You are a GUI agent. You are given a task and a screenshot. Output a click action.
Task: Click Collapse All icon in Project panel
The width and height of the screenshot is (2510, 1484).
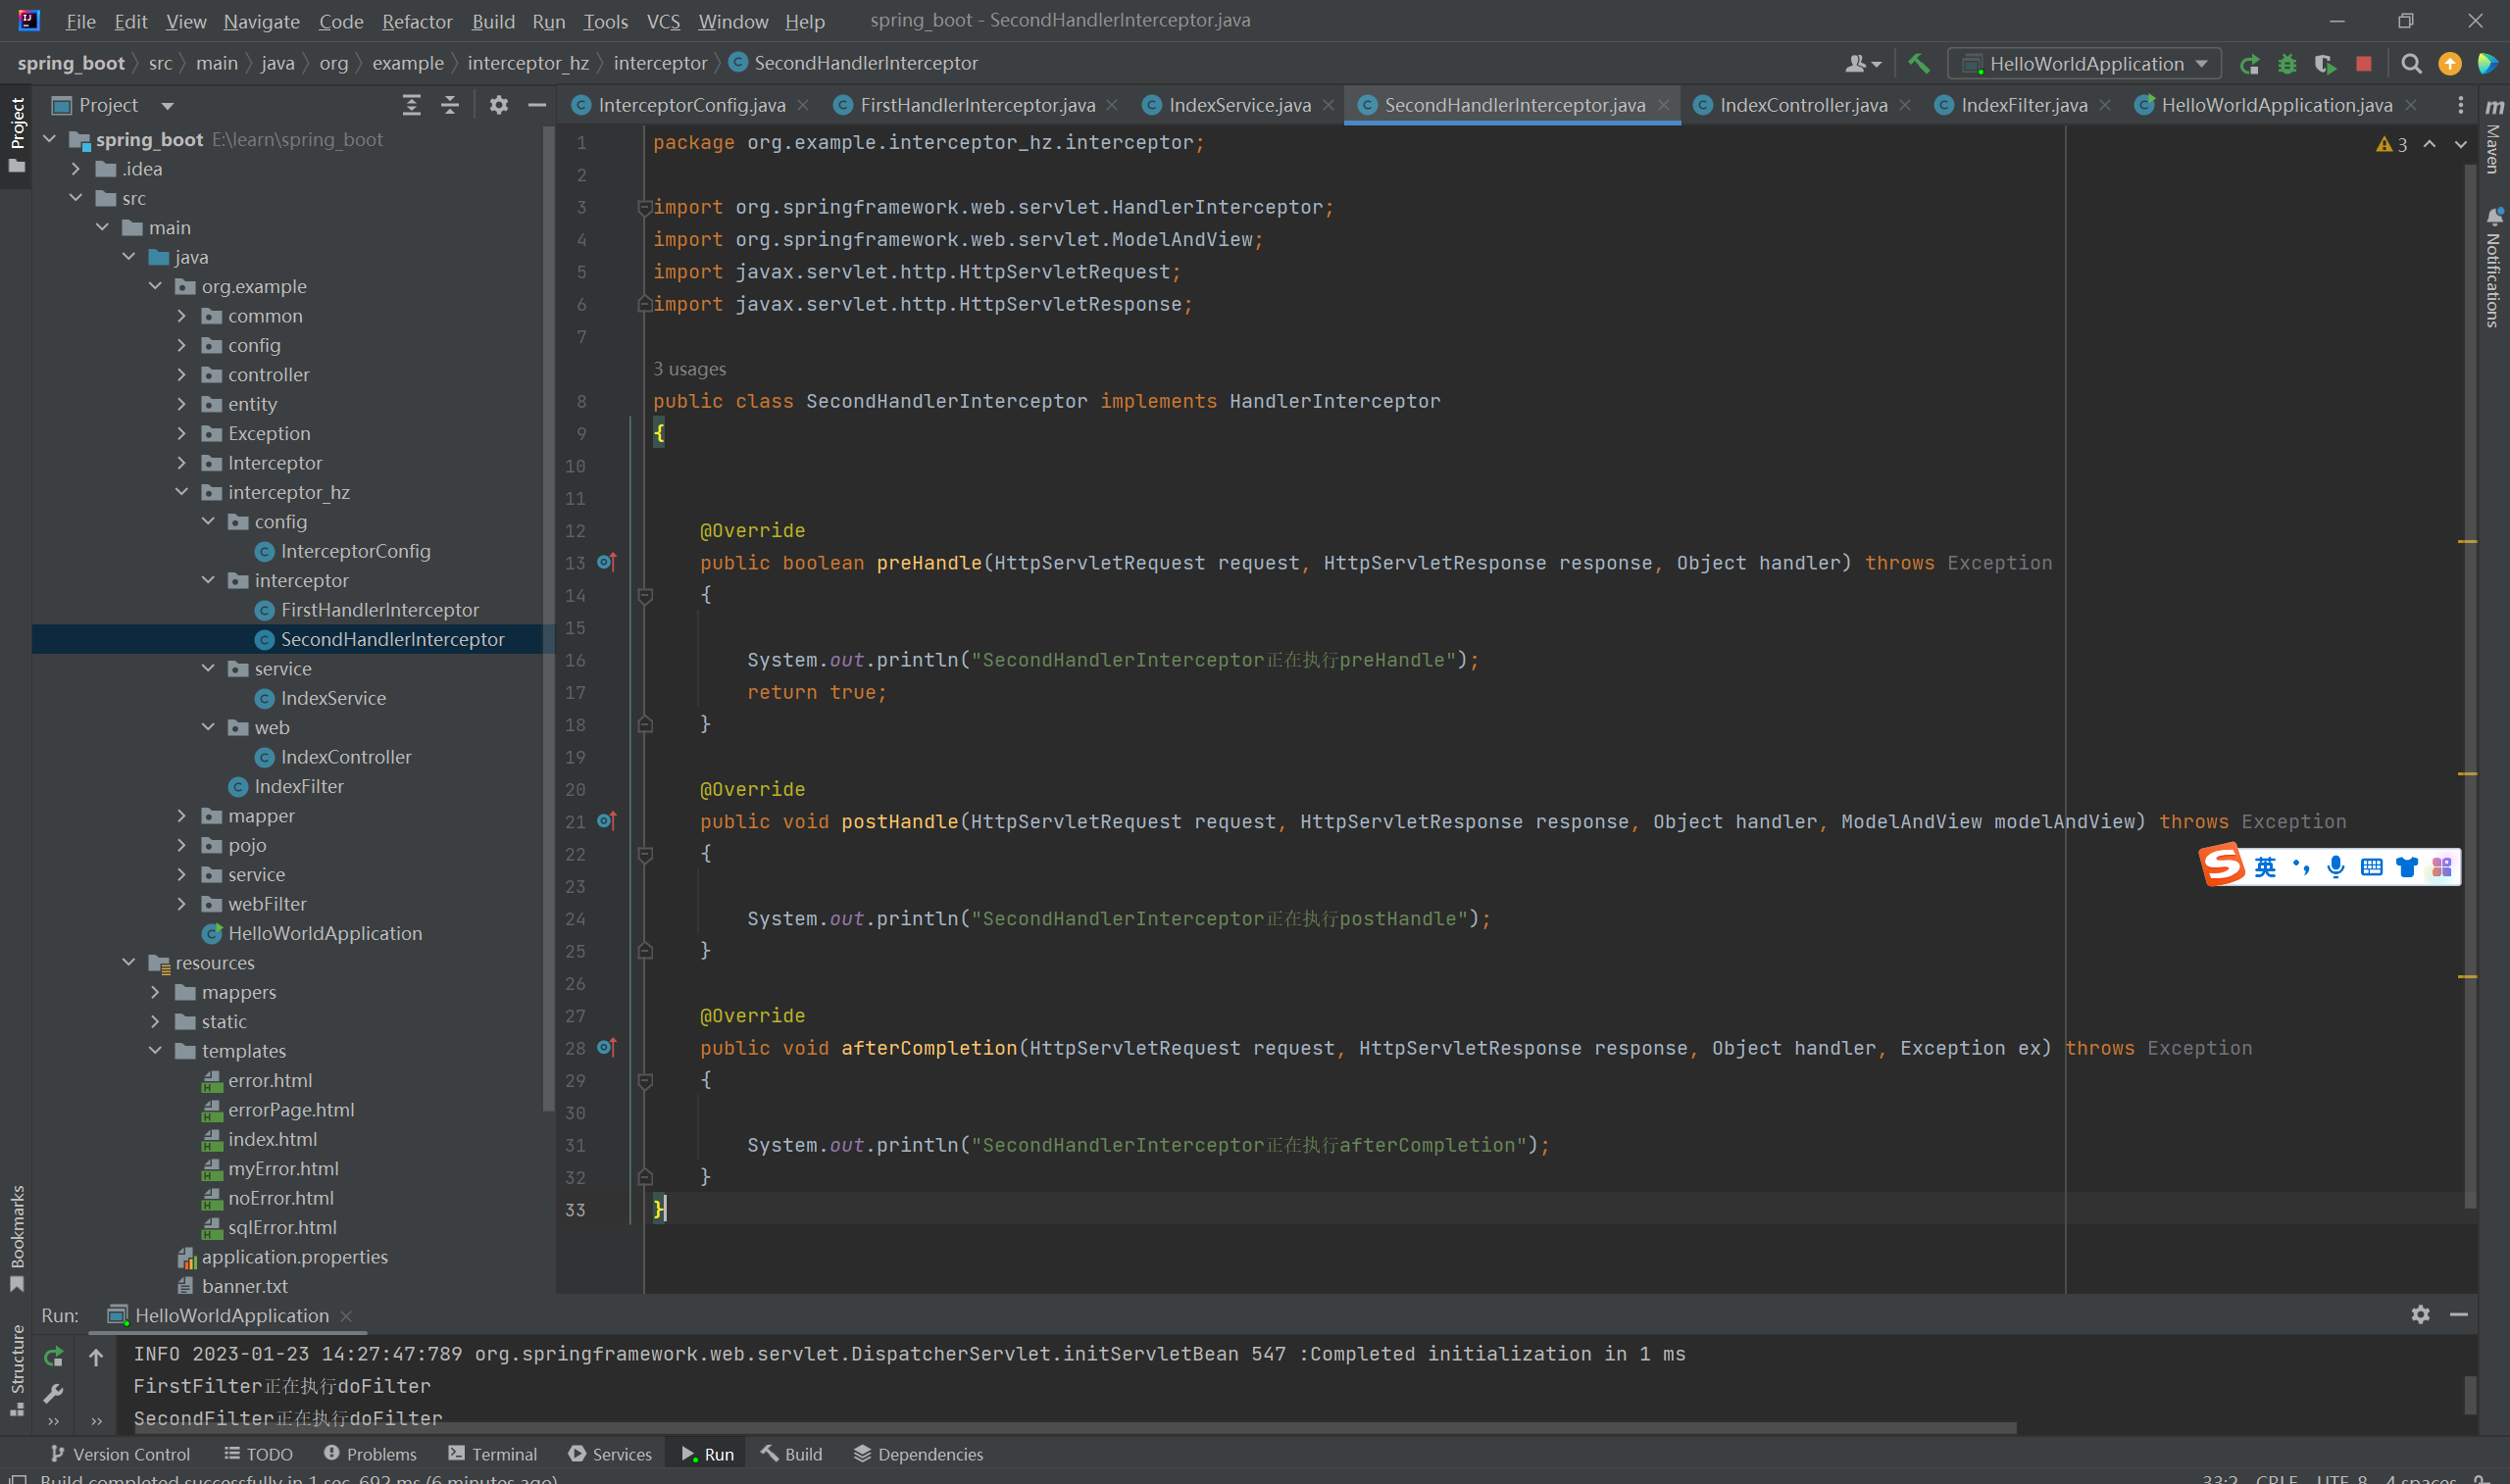[x=450, y=105]
